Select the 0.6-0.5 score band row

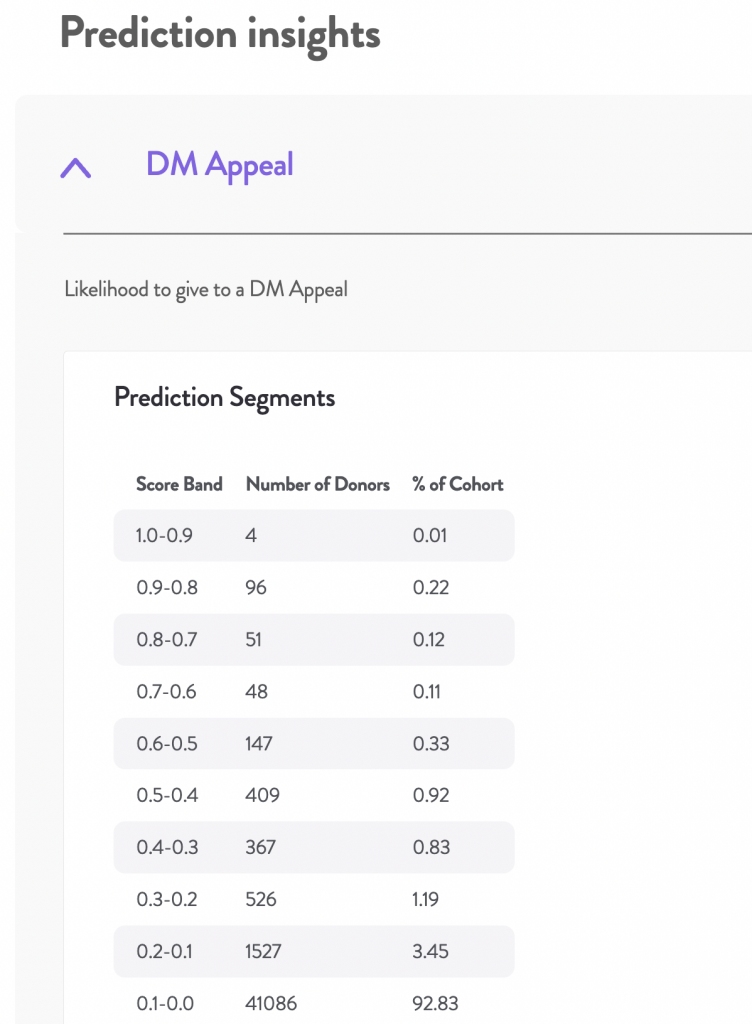pyautogui.click(x=314, y=743)
